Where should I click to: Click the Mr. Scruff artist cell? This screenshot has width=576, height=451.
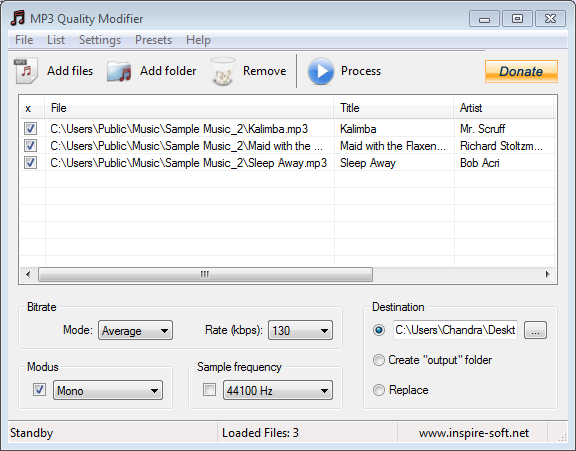[482, 129]
